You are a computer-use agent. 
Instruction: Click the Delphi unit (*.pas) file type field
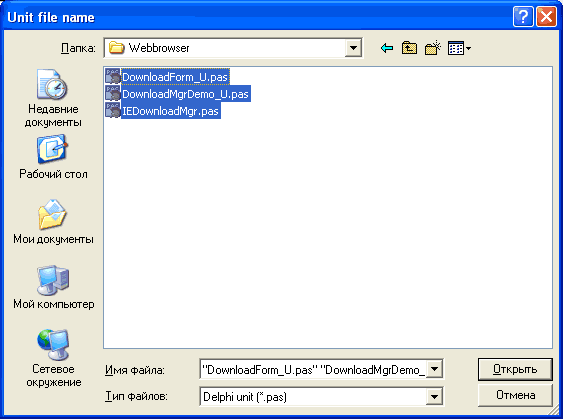(x=321, y=397)
